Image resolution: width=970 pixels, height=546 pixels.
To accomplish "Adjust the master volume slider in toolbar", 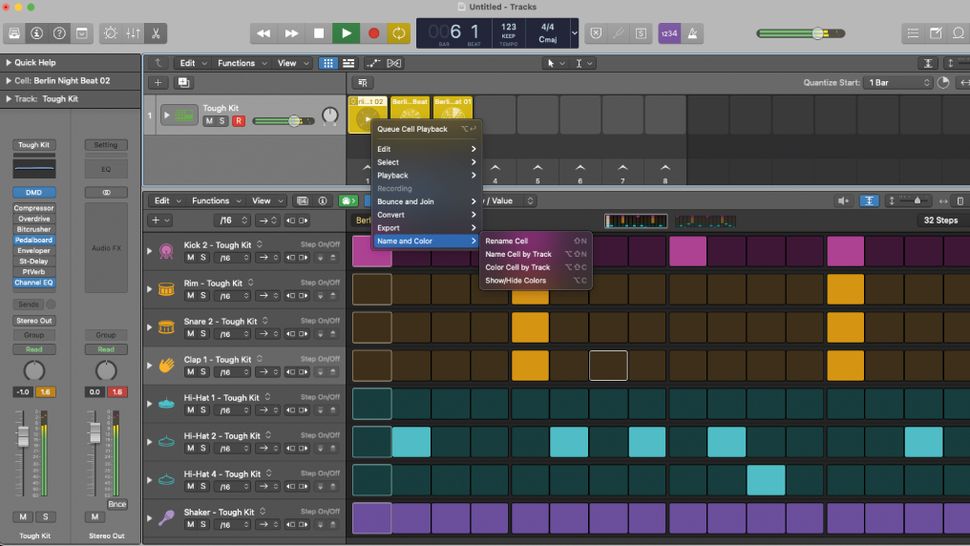I will click(818, 33).
